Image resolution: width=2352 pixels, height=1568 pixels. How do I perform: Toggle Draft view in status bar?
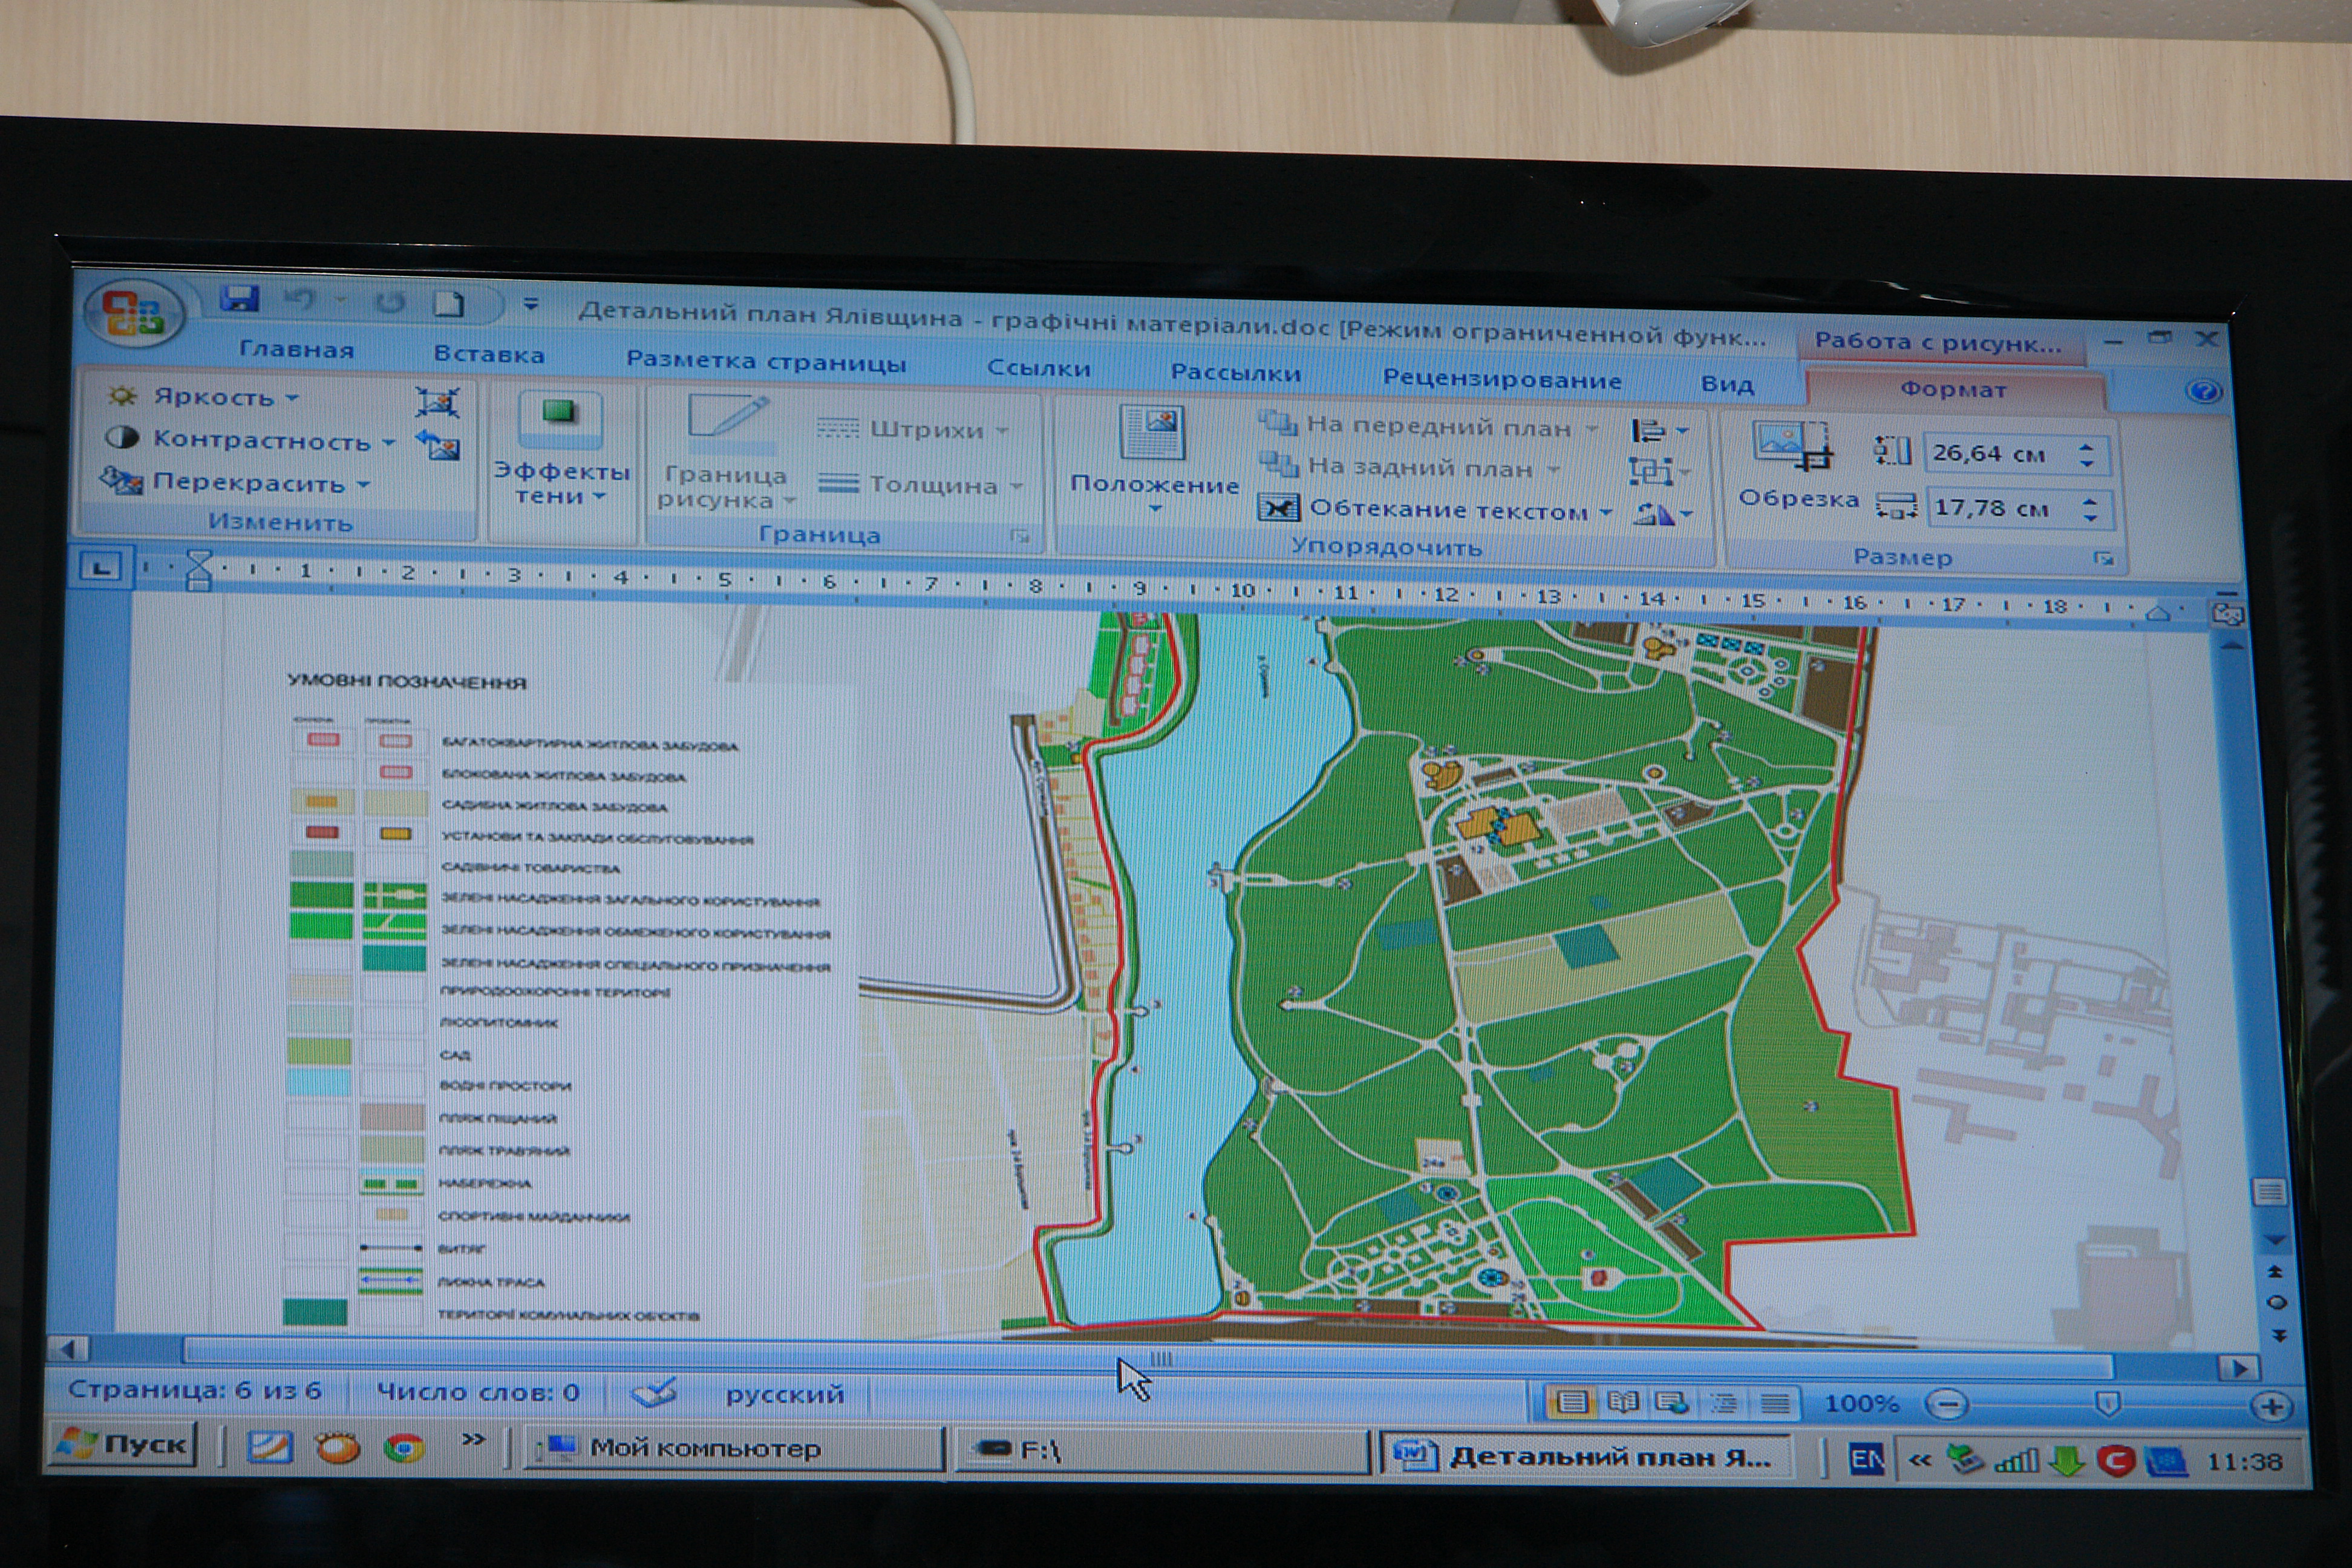(1775, 1404)
